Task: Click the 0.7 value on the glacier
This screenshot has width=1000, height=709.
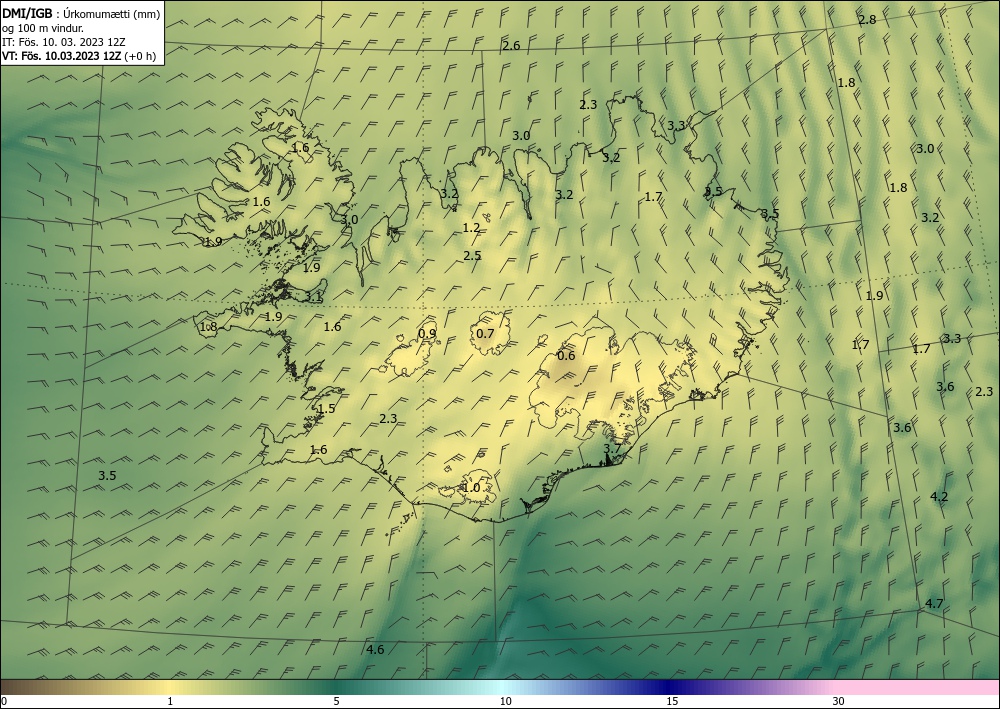Action: pos(485,333)
